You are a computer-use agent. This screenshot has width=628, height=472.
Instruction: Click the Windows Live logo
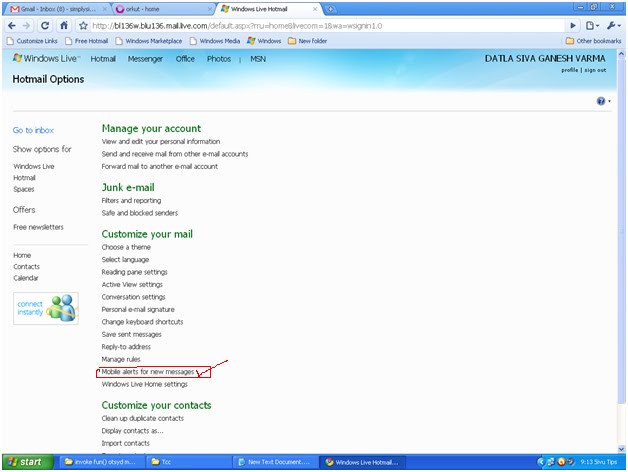[x=46, y=58]
